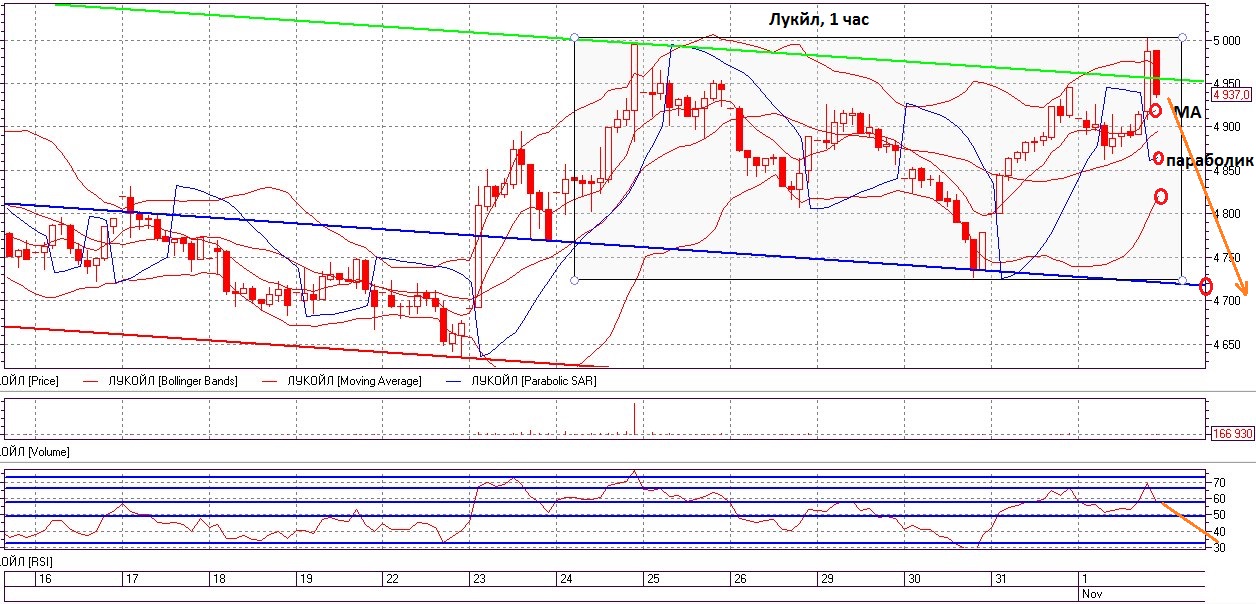Click the RSI axis value 50
This screenshot has width=1256, height=604.
pos(1219,514)
